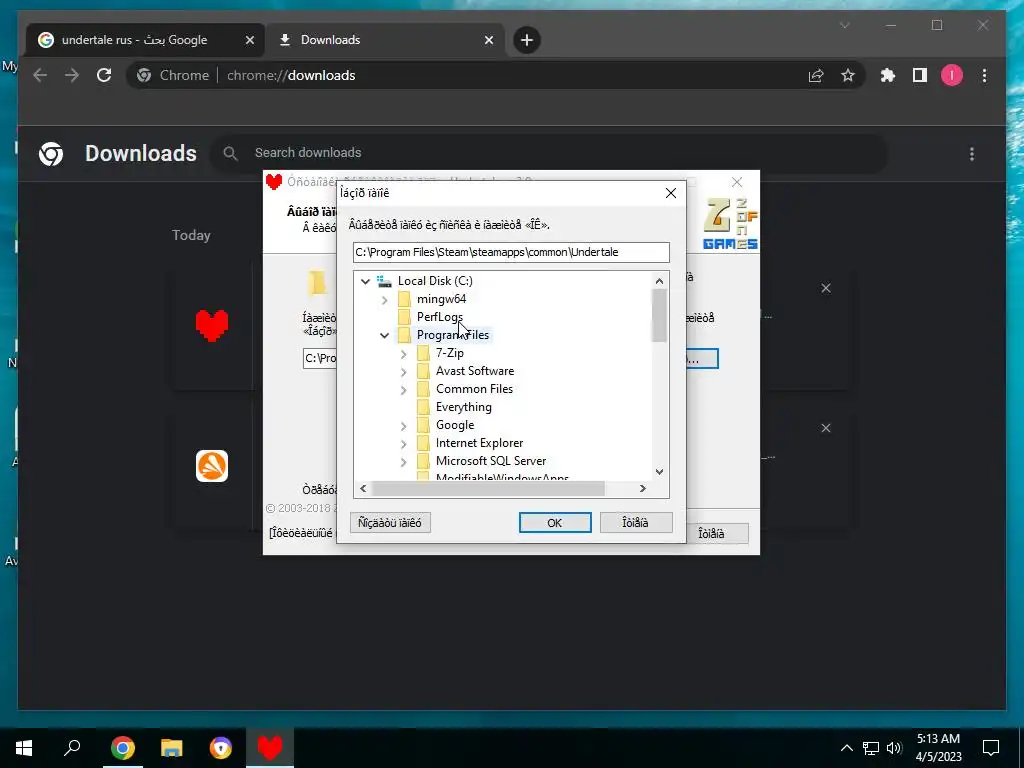Click the Avast installer download icon
Image resolution: width=1024 pixels, height=768 pixels.
coord(212,466)
